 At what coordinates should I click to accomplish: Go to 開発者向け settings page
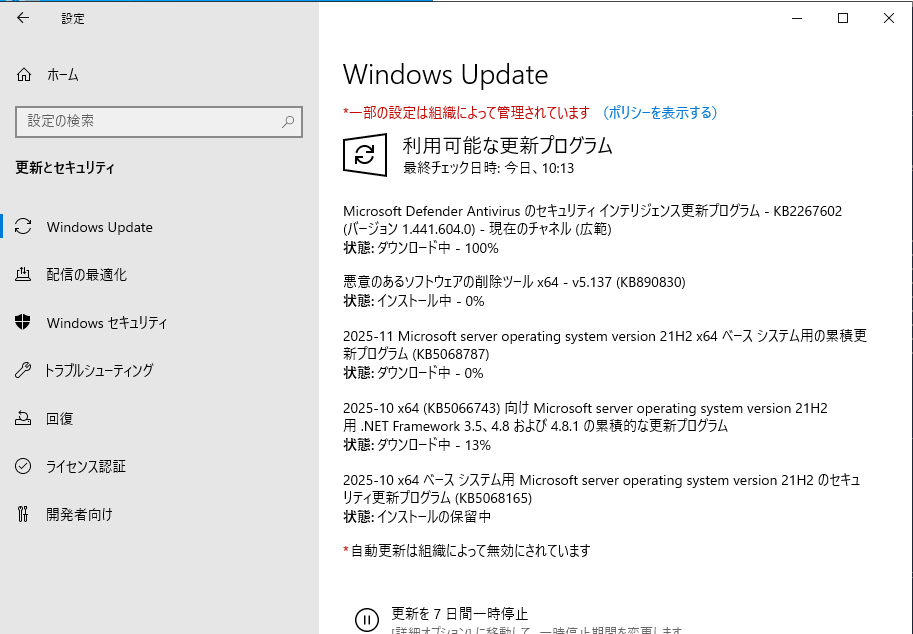[x=79, y=515]
